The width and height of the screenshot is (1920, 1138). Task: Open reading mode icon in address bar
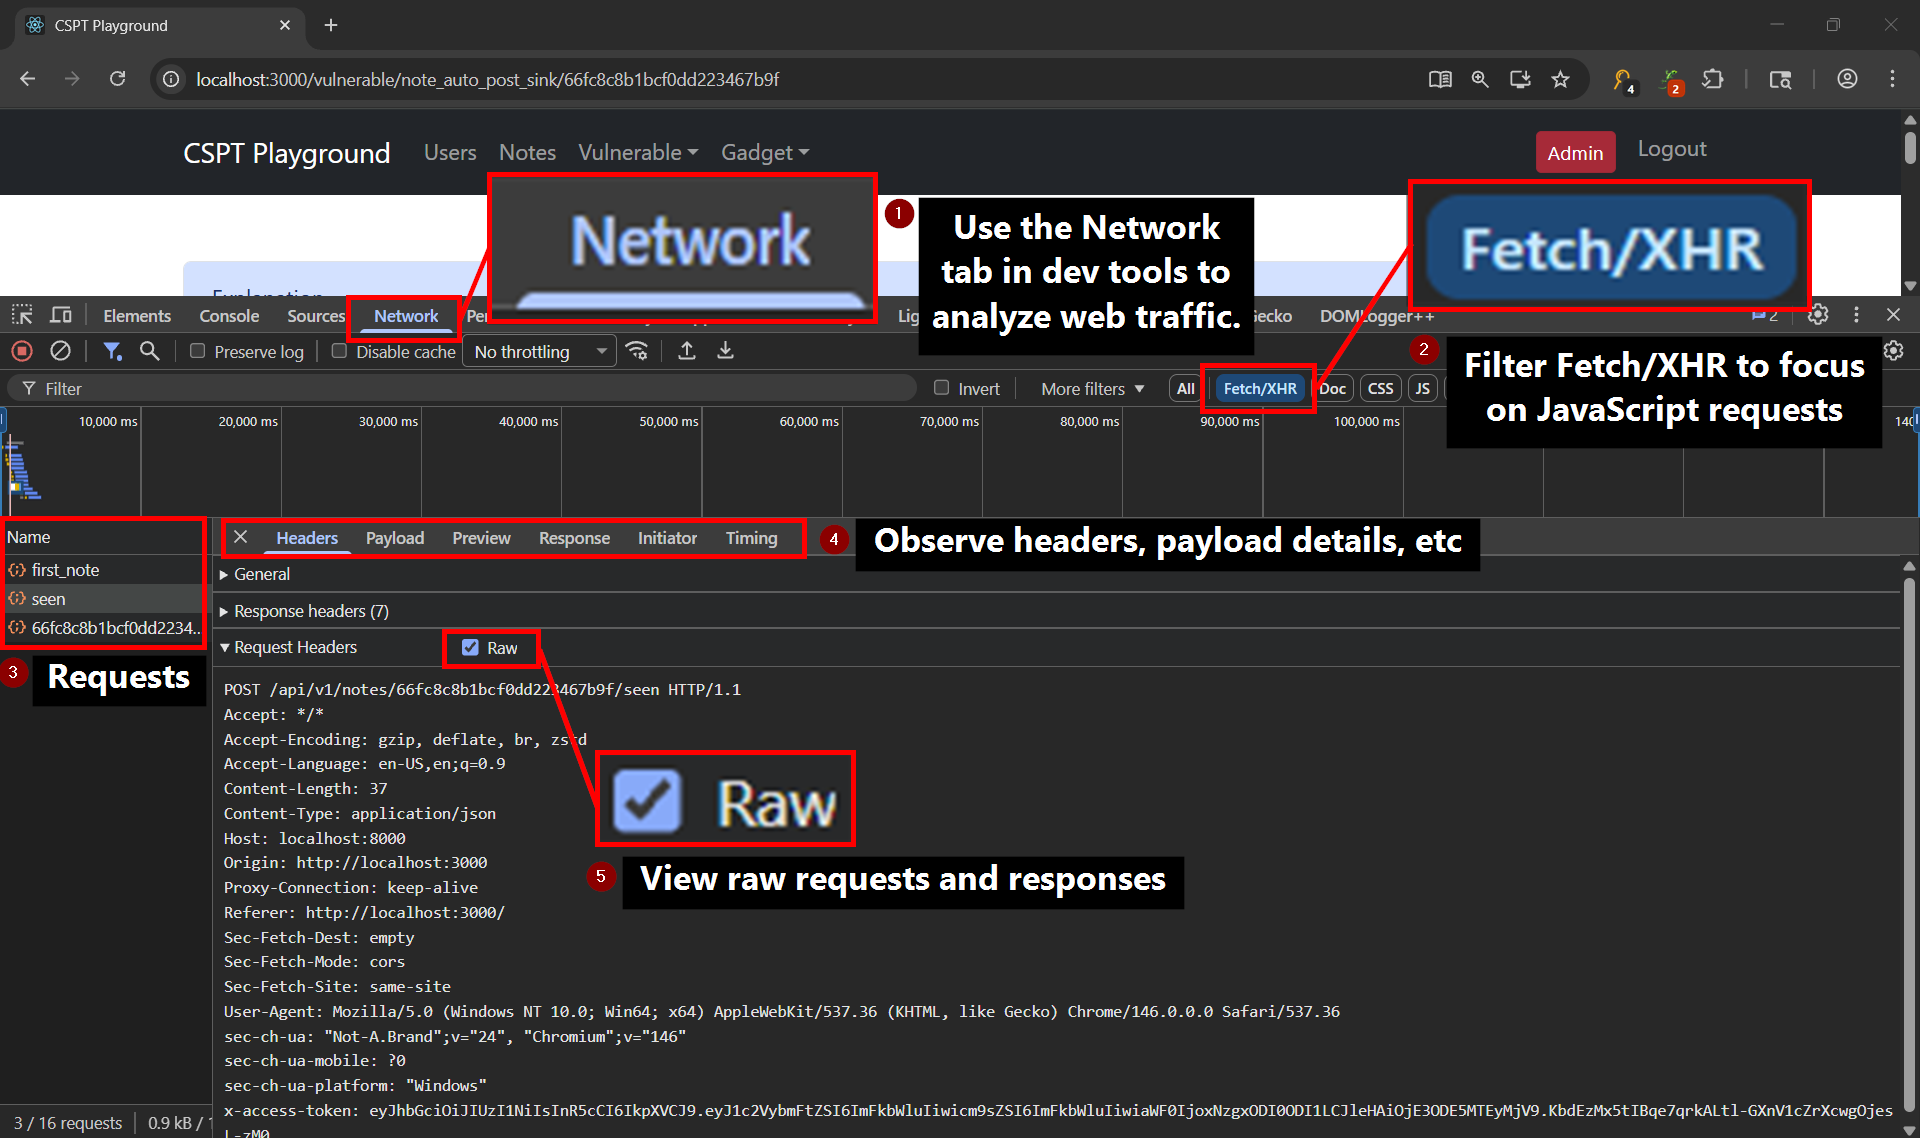click(x=1440, y=79)
